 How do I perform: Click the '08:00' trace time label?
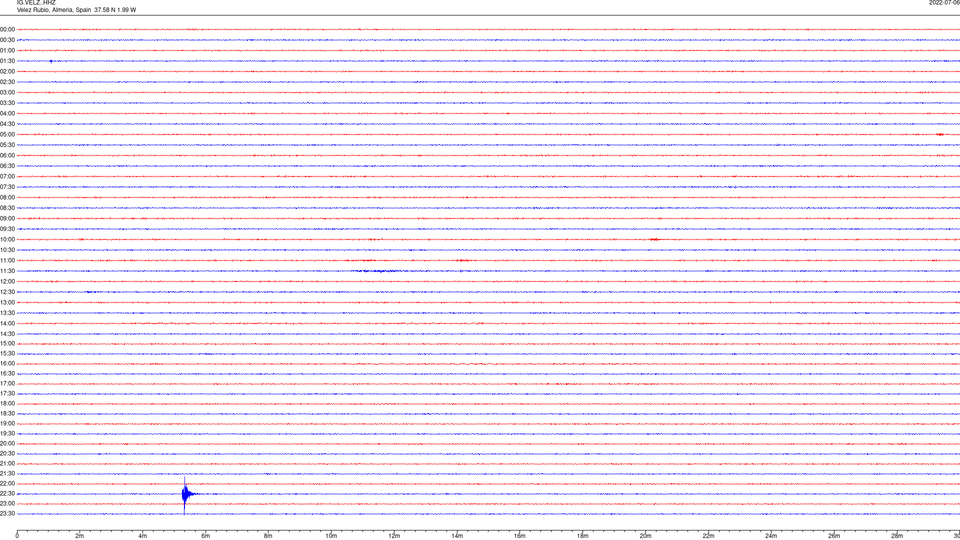[x=7, y=198]
